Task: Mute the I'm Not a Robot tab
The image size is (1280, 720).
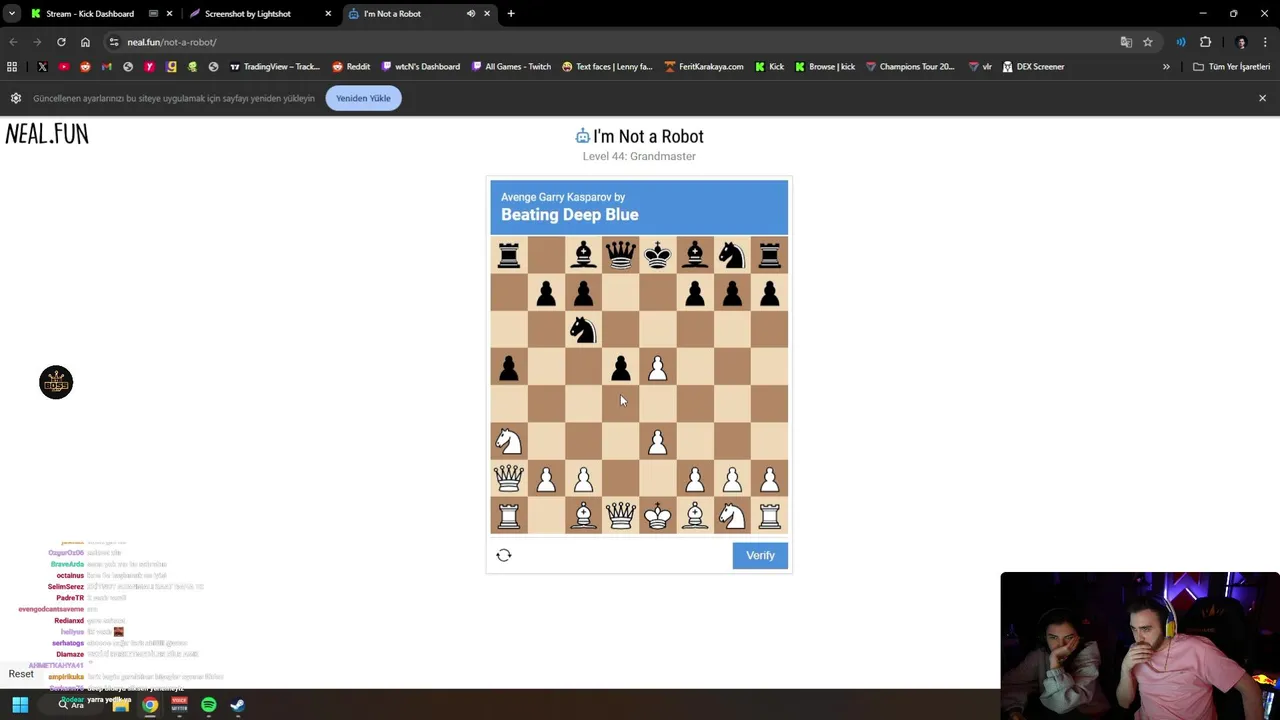Action: pos(471,14)
